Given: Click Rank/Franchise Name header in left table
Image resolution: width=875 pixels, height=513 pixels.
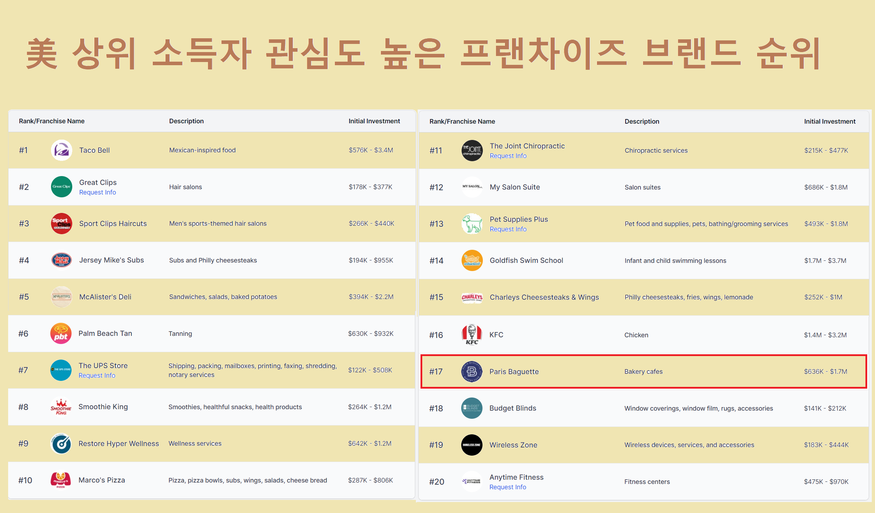Looking at the screenshot, I should click(52, 121).
